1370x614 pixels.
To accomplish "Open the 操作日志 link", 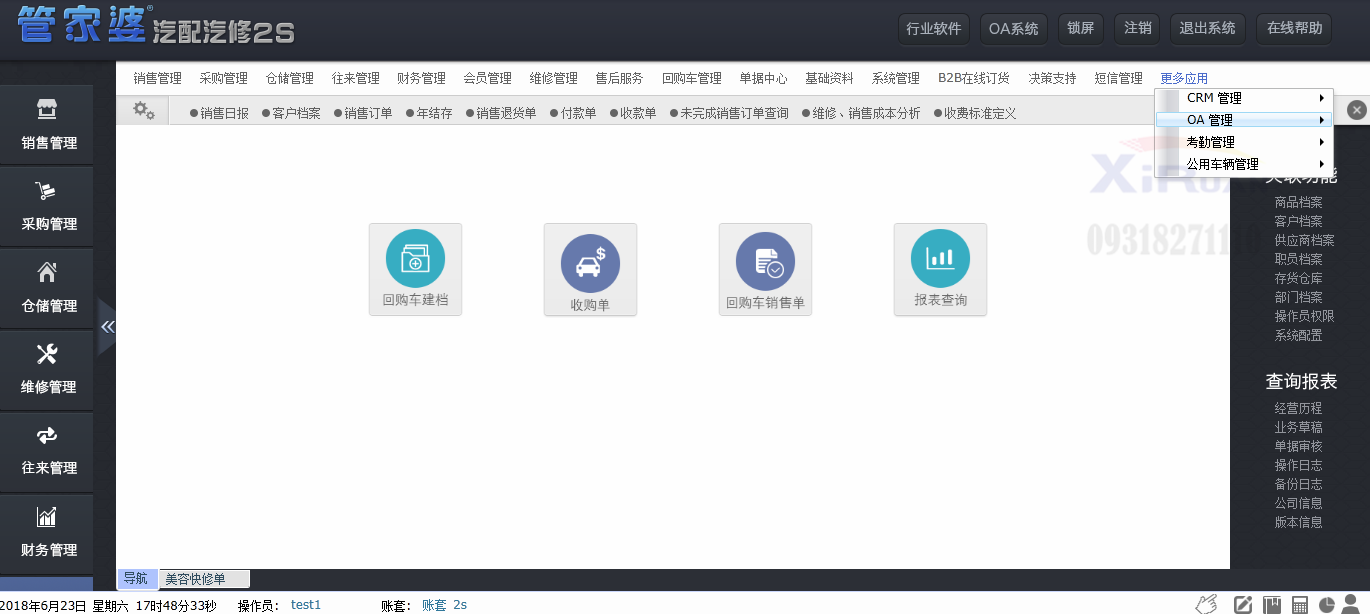I will coord(1298,465).
